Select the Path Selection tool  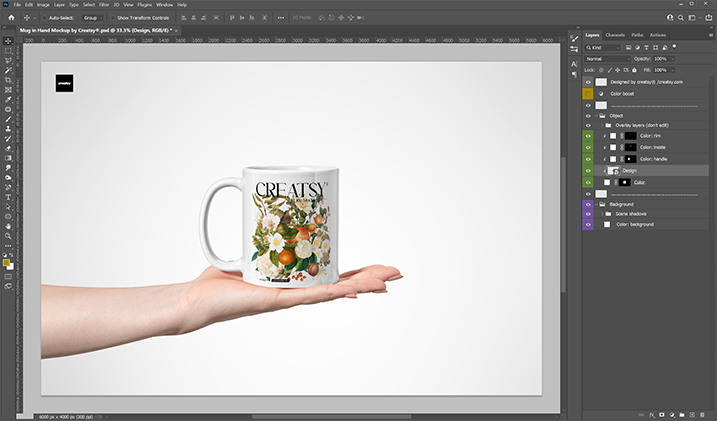pos(8,207)
